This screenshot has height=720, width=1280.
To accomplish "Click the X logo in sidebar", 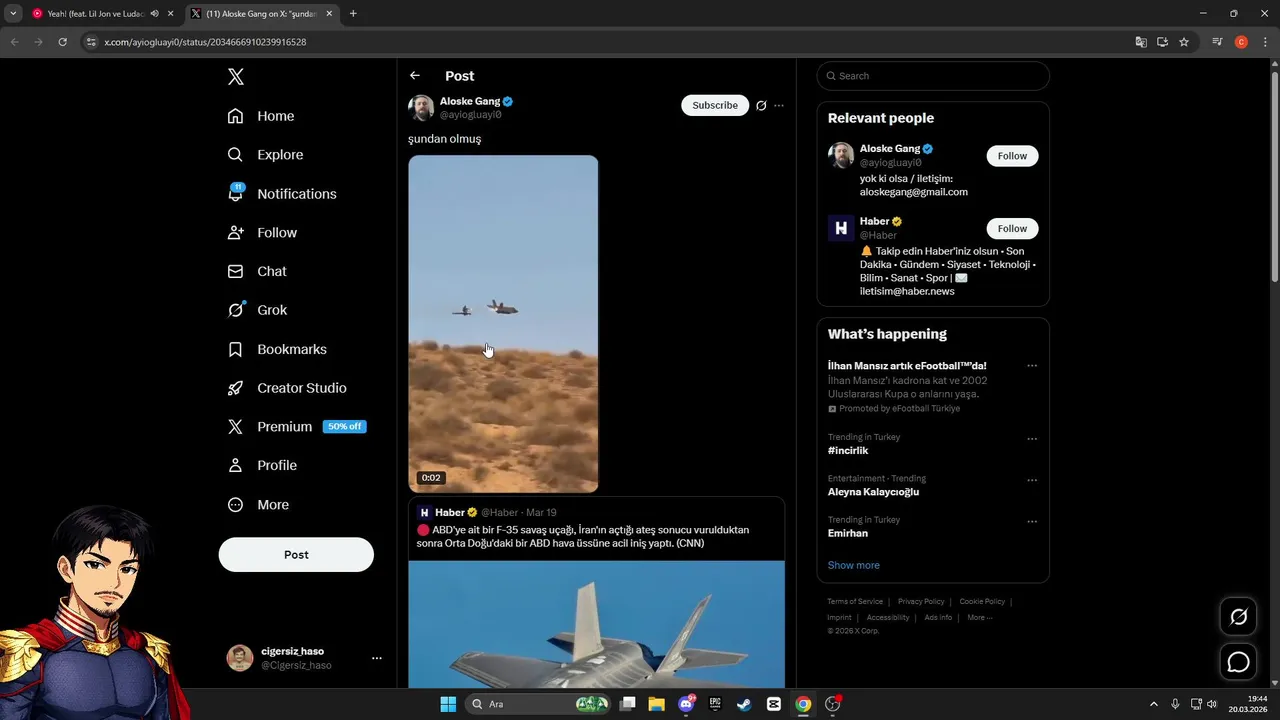I will click(x=235, y=77).
